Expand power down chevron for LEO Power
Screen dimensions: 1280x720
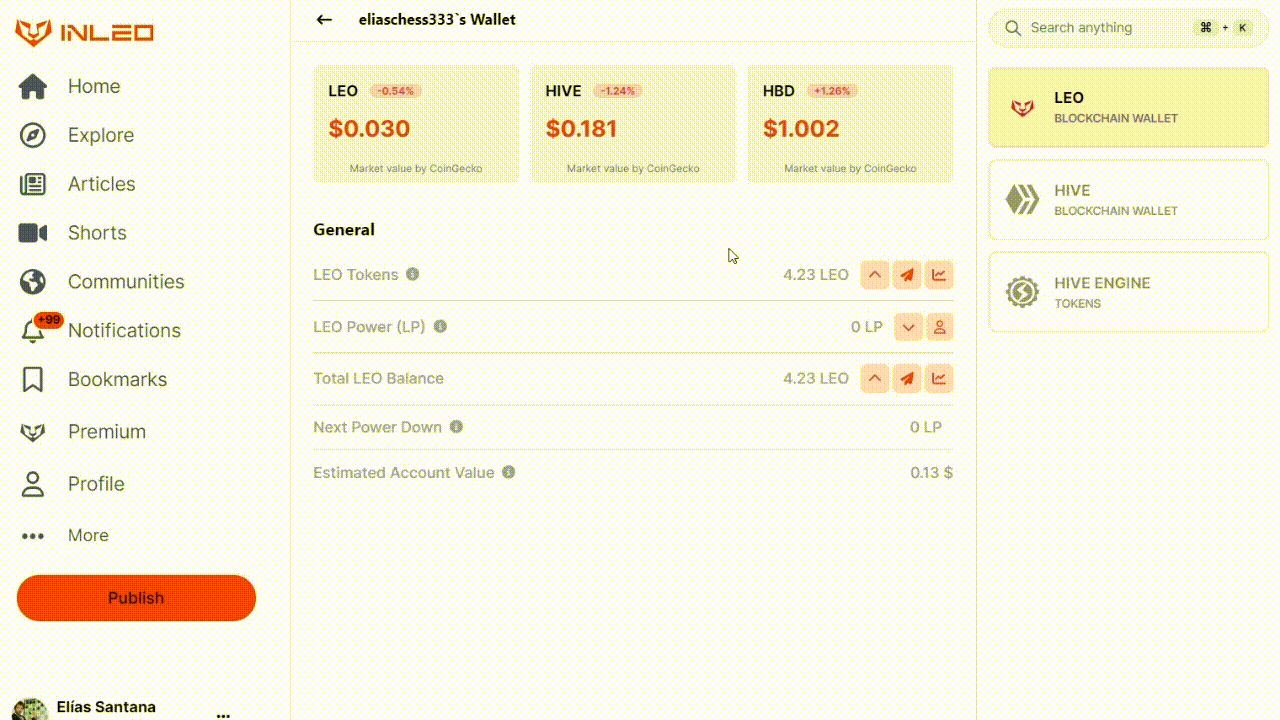pos(908,327)
